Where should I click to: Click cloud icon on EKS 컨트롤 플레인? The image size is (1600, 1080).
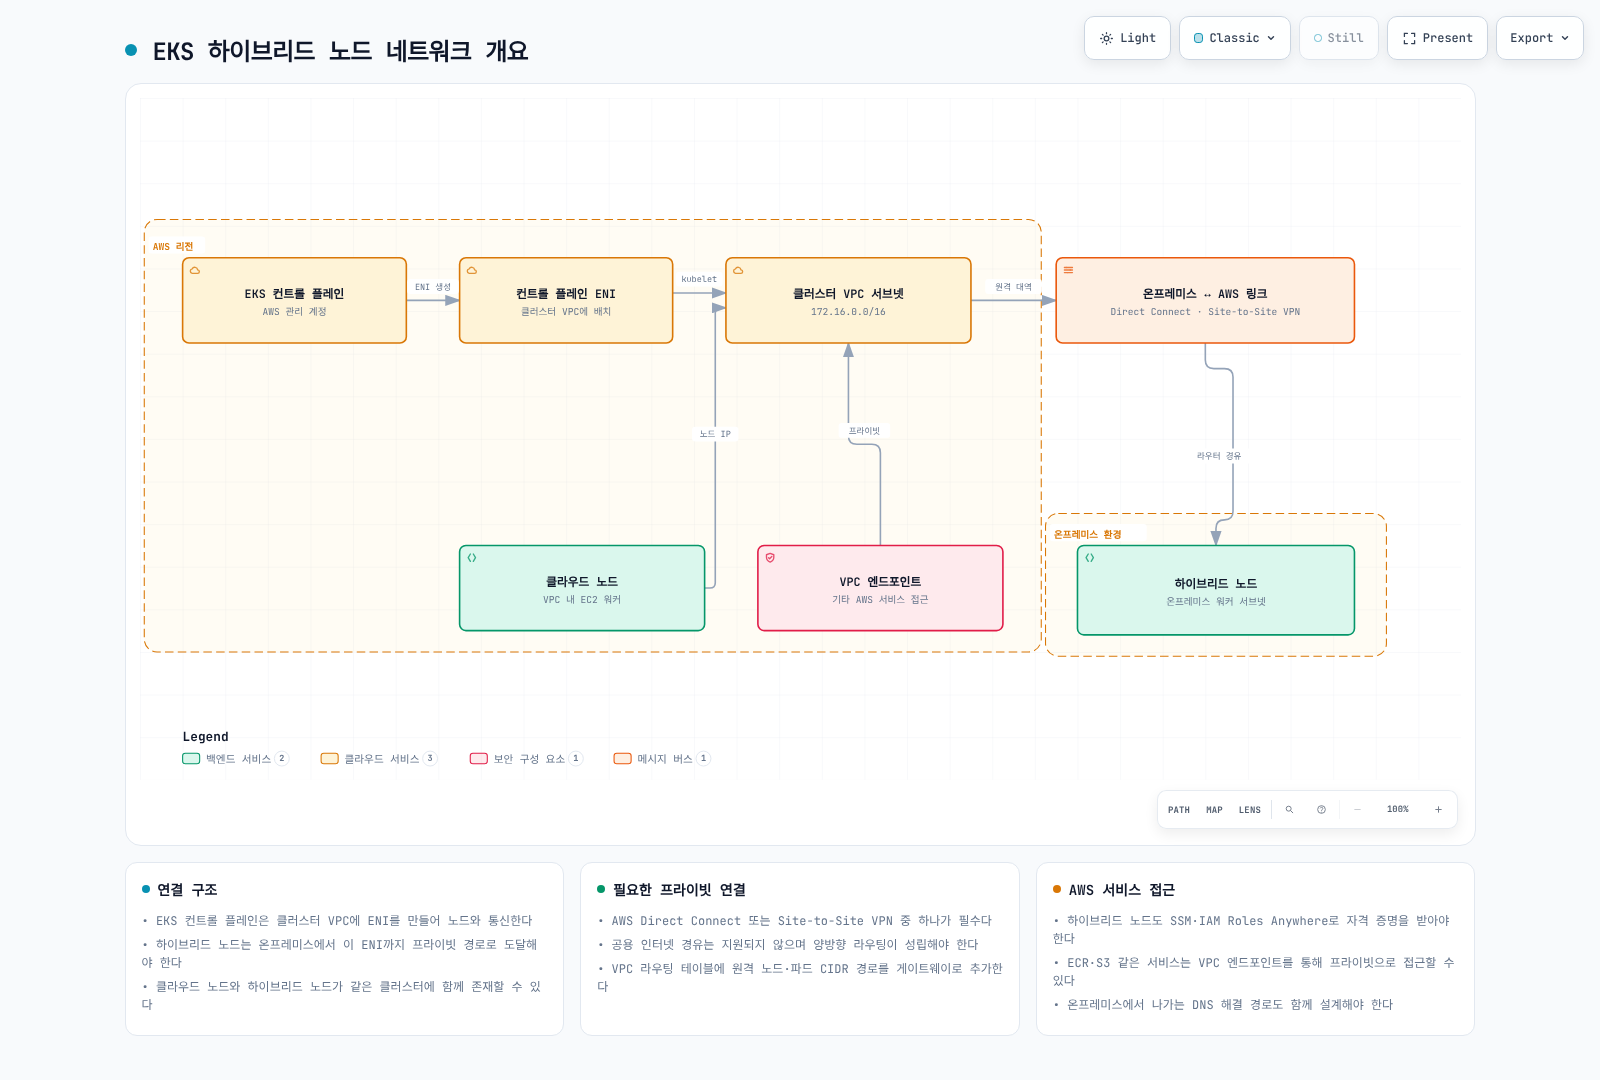tap(195, 270)
